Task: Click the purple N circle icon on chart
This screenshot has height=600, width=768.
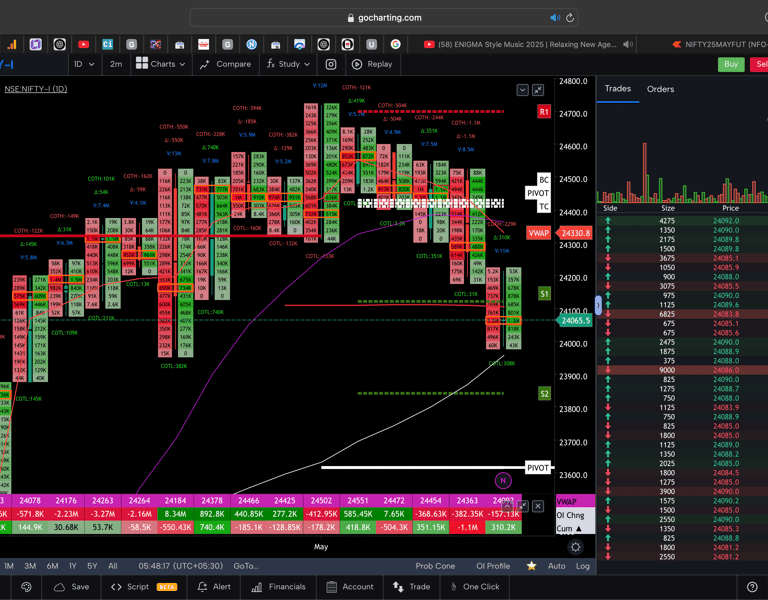Action: tap(503, 480)
